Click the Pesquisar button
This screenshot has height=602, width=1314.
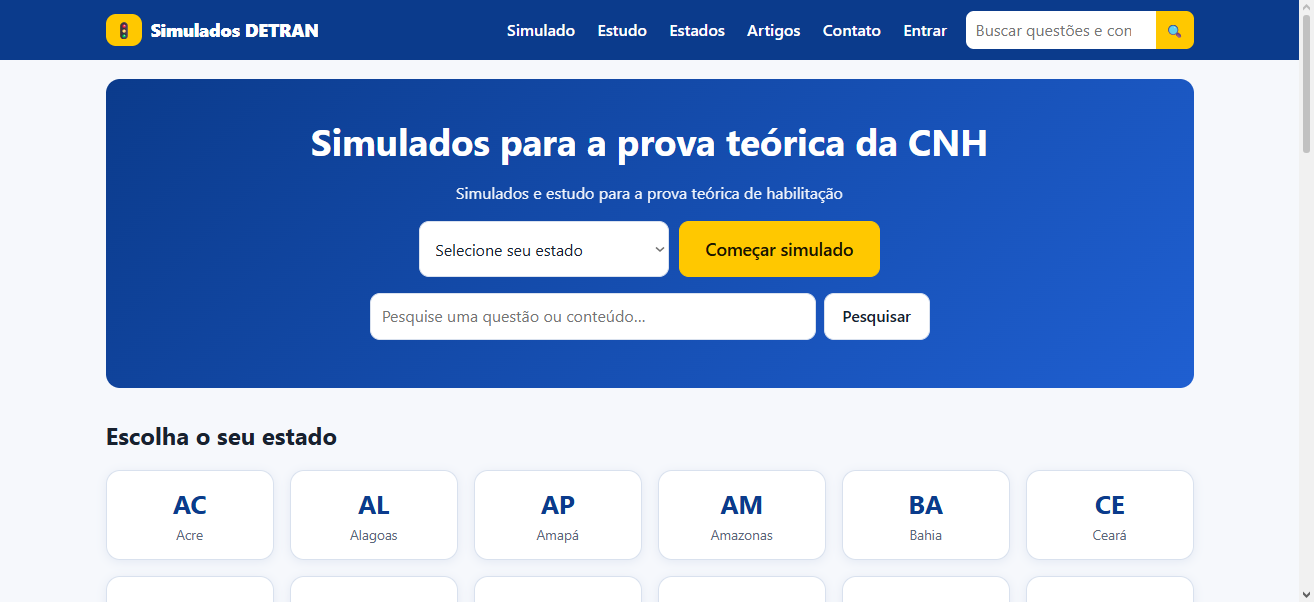[877, 316]
